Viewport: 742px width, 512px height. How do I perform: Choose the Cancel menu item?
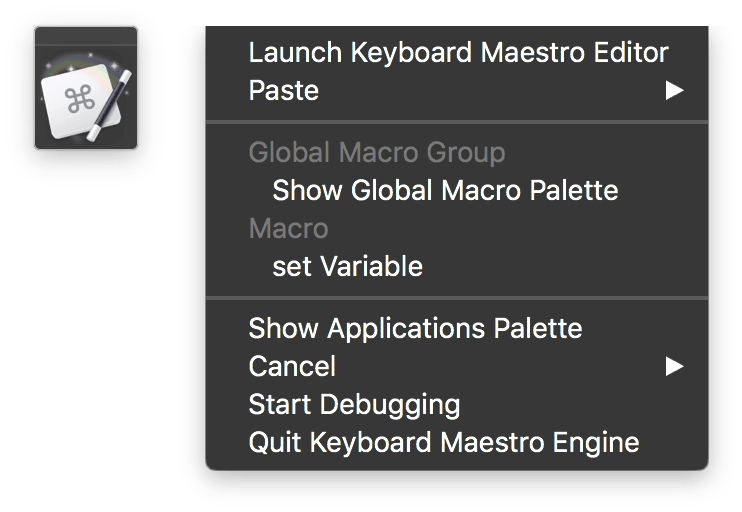(292, 366)
